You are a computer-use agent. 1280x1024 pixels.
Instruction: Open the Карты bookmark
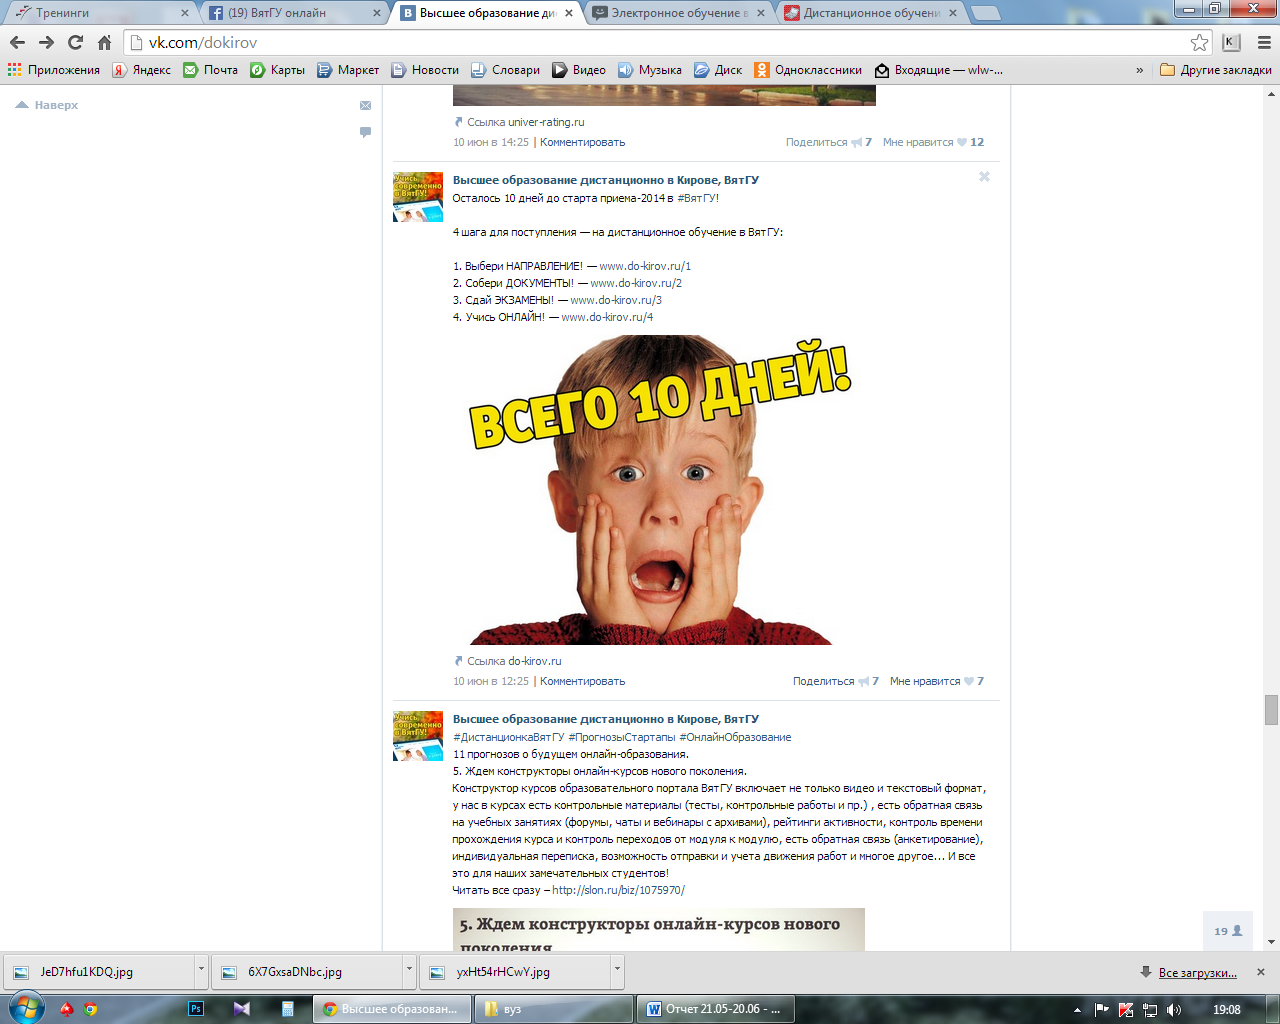point(277,70)
